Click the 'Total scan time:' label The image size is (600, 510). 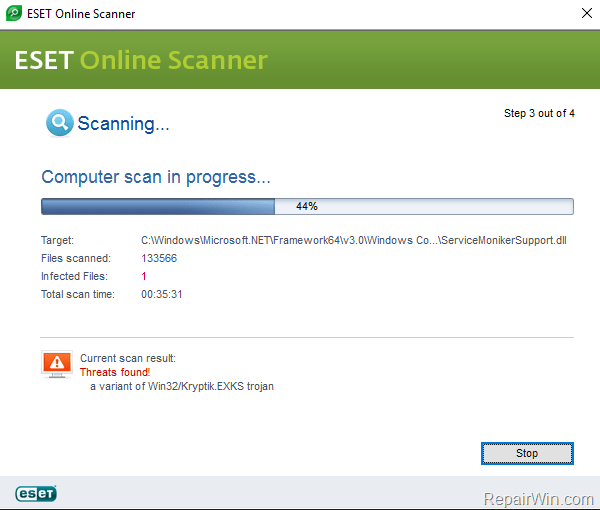78,294
